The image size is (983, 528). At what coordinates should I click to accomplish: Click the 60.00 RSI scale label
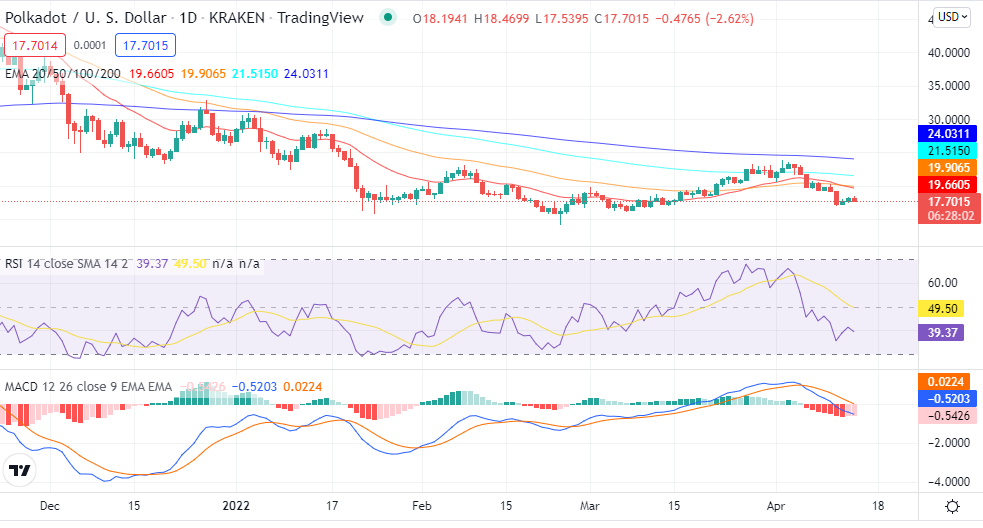(942, 283)
